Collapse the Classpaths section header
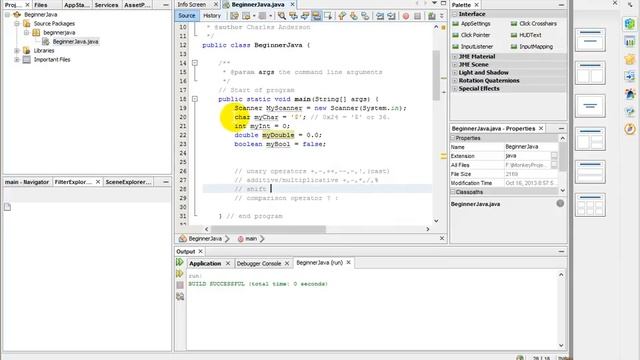Image resolution: width=640 pixels, height=360 pixels. pos(453,192)
